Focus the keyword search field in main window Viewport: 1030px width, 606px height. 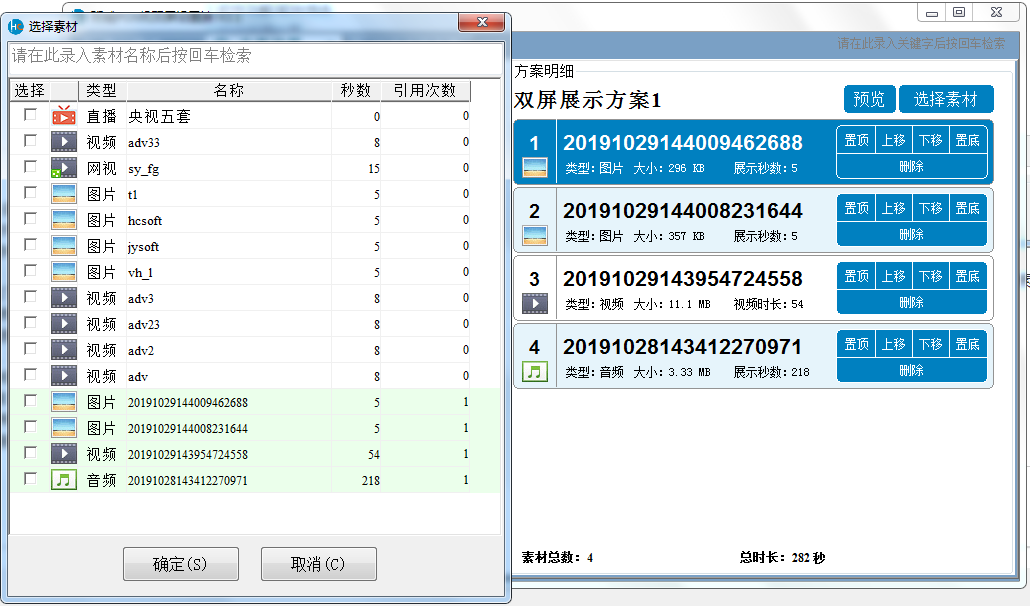pyautogui.click(x=920, y=43)
